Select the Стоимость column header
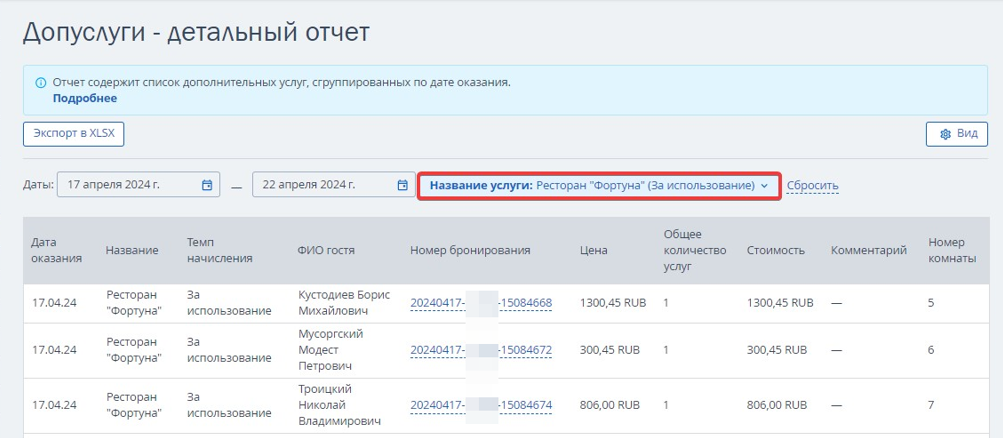Viewport: 1003px width, 438px height. pos(776,251)
